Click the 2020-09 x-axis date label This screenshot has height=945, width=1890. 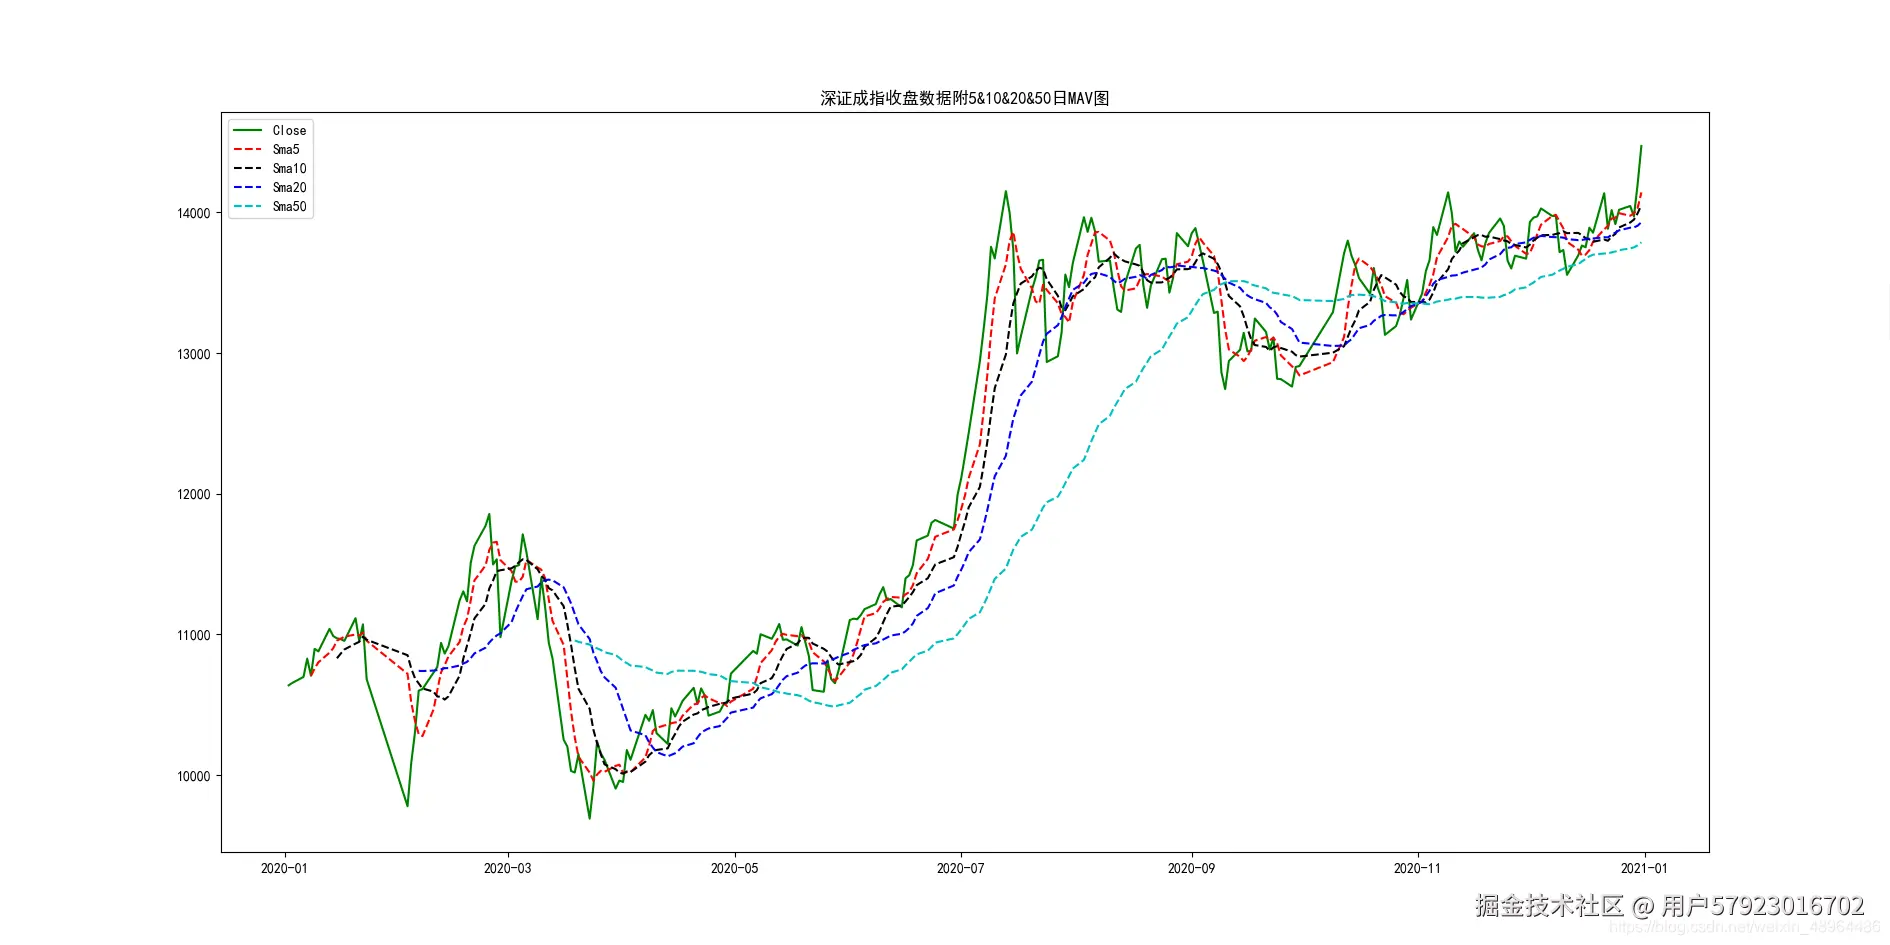click(1192, 868)
